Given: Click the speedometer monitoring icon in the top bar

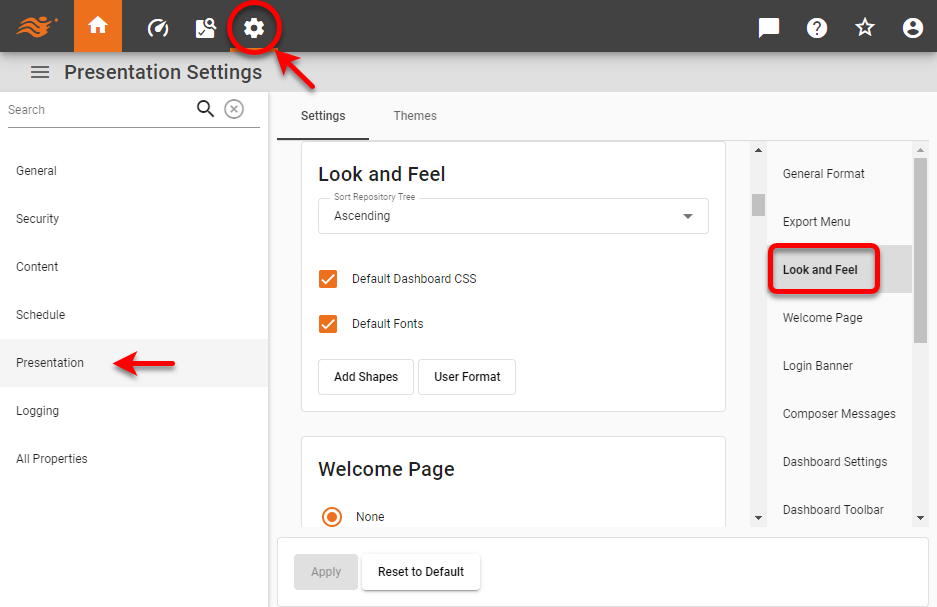Looking at the screenshot, I should 157,28.
